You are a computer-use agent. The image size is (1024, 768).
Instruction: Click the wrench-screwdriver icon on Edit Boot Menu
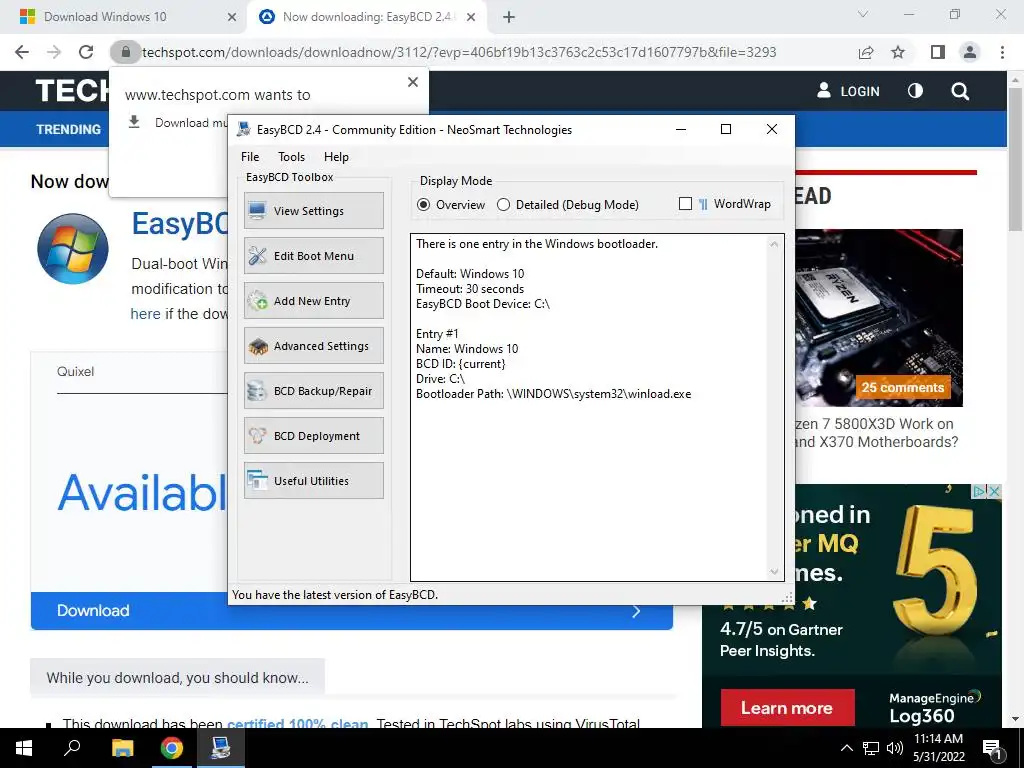257,256
